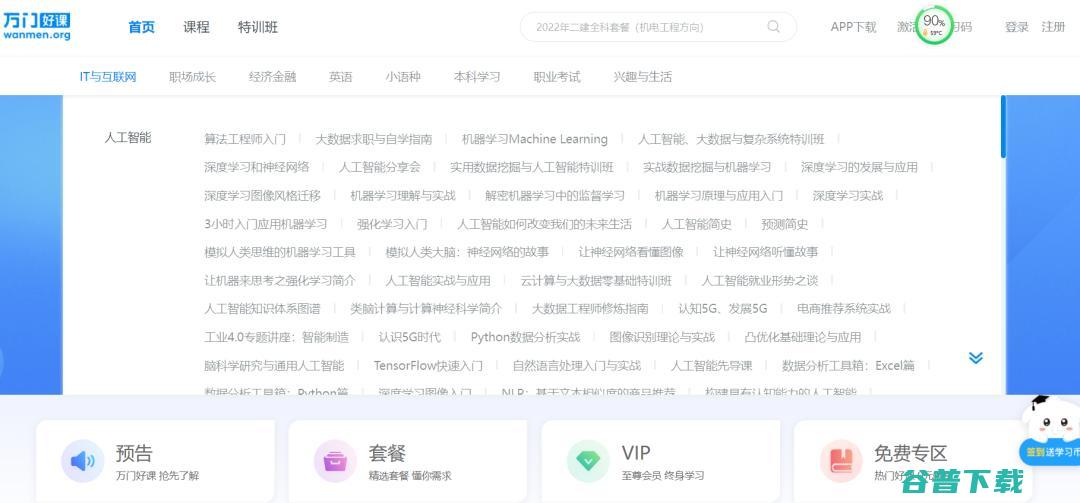The height and width of the screenshot is (503, 1080).
Task: Open 云计算与大数据零基础特训班 course
Action: coord(596,280)
